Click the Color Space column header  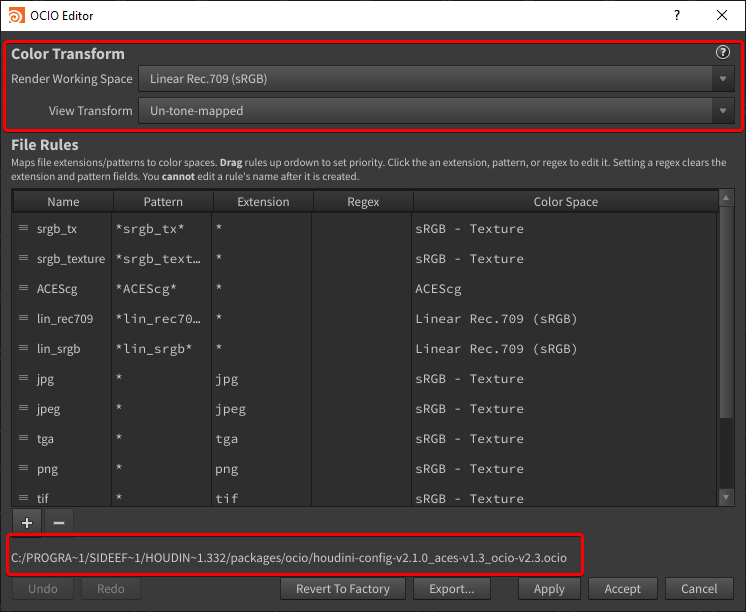566,202
